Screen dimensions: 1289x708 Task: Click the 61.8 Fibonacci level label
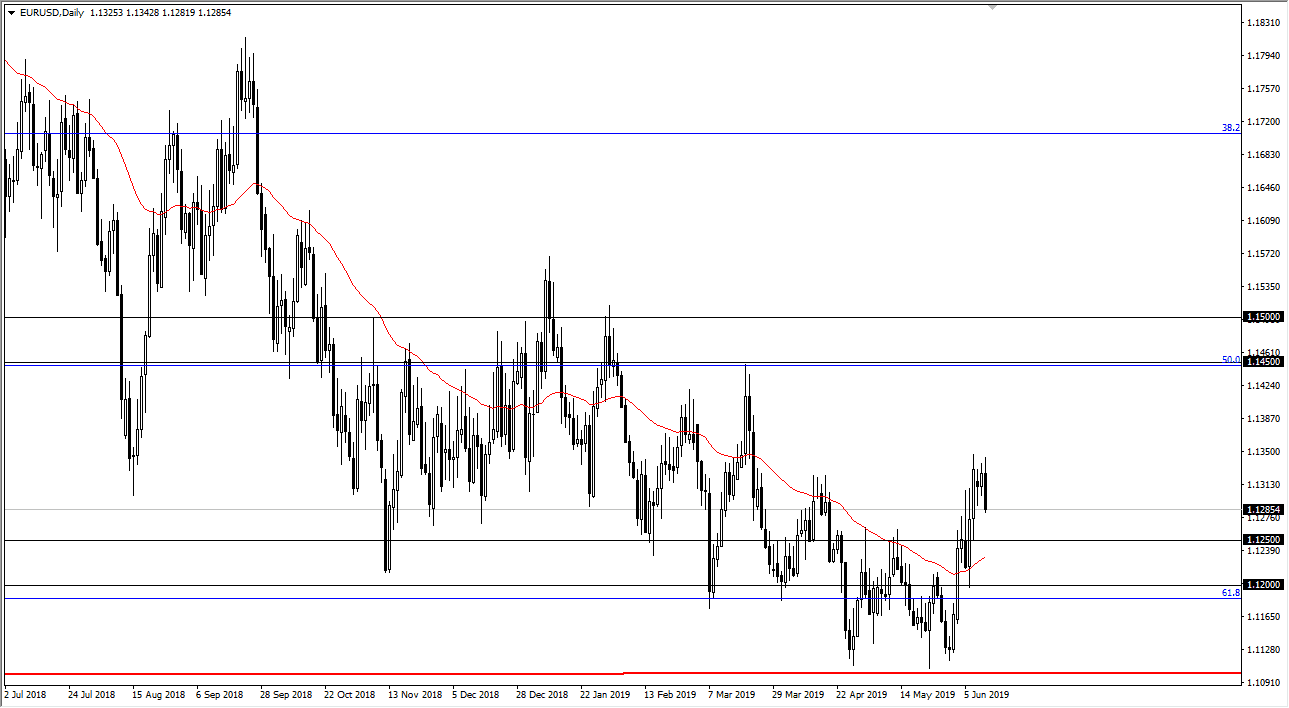point(1230,593)
